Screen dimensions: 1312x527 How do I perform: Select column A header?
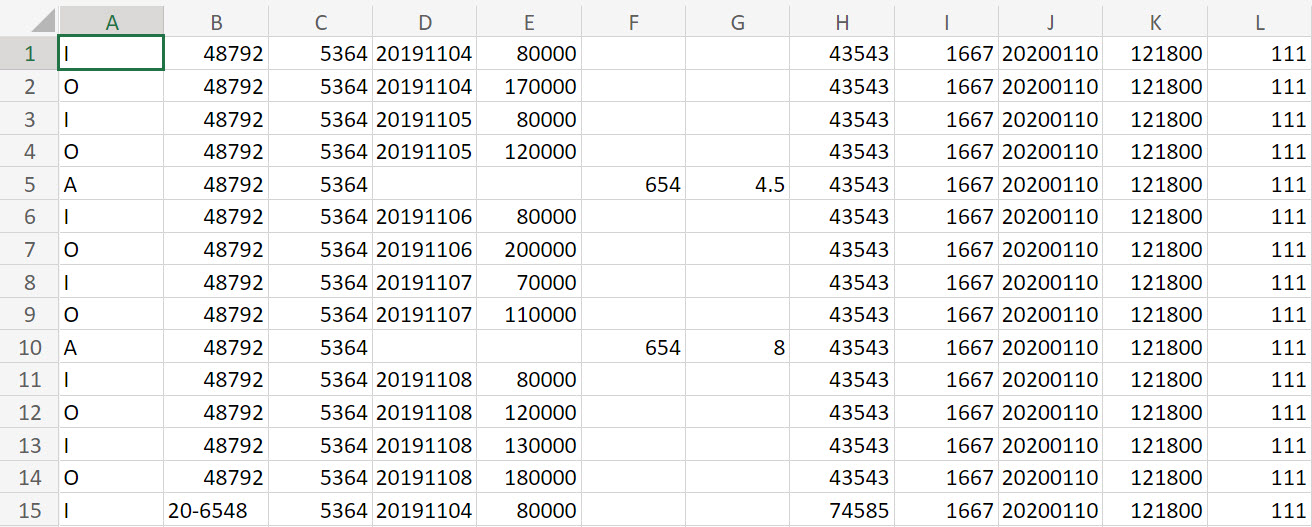click(112, 22)
